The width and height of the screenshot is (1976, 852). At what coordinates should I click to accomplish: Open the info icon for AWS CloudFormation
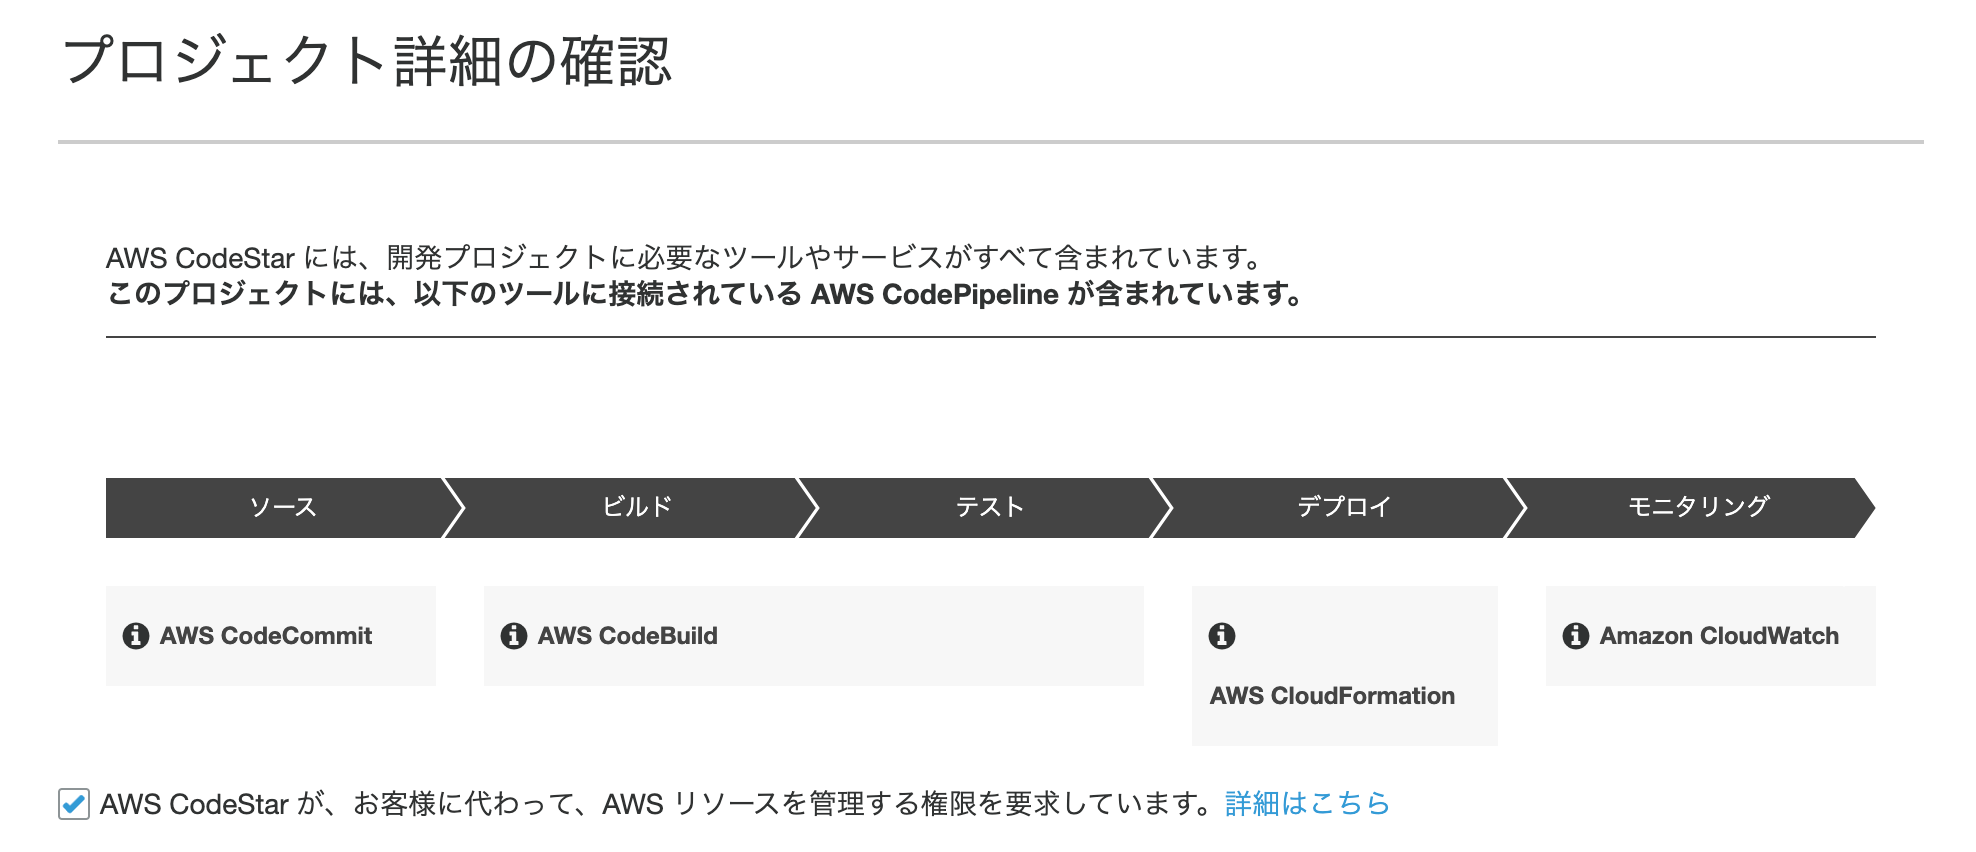pyautogui.click(x=1222, y=635)
